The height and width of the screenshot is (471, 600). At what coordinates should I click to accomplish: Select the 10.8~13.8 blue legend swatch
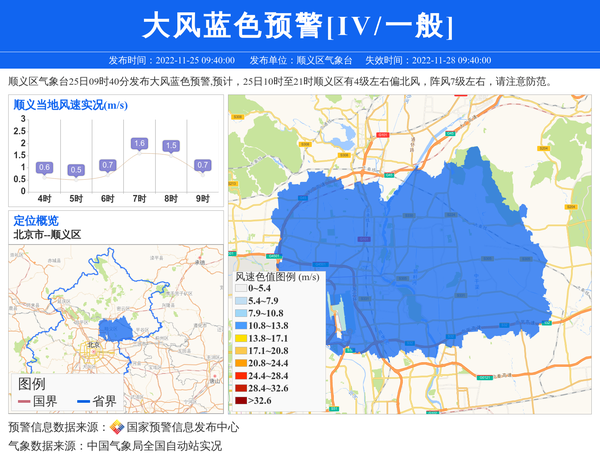240,326
